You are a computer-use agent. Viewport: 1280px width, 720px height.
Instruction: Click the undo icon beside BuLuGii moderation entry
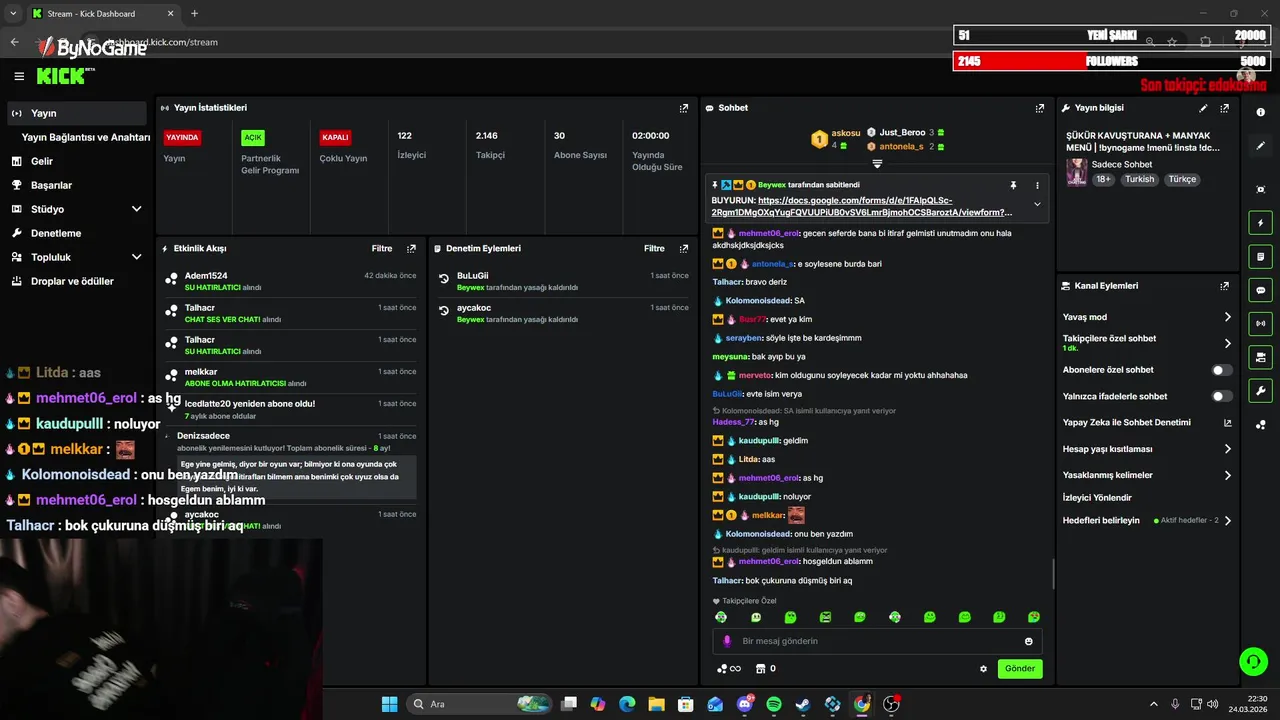(x=444, y=279)
